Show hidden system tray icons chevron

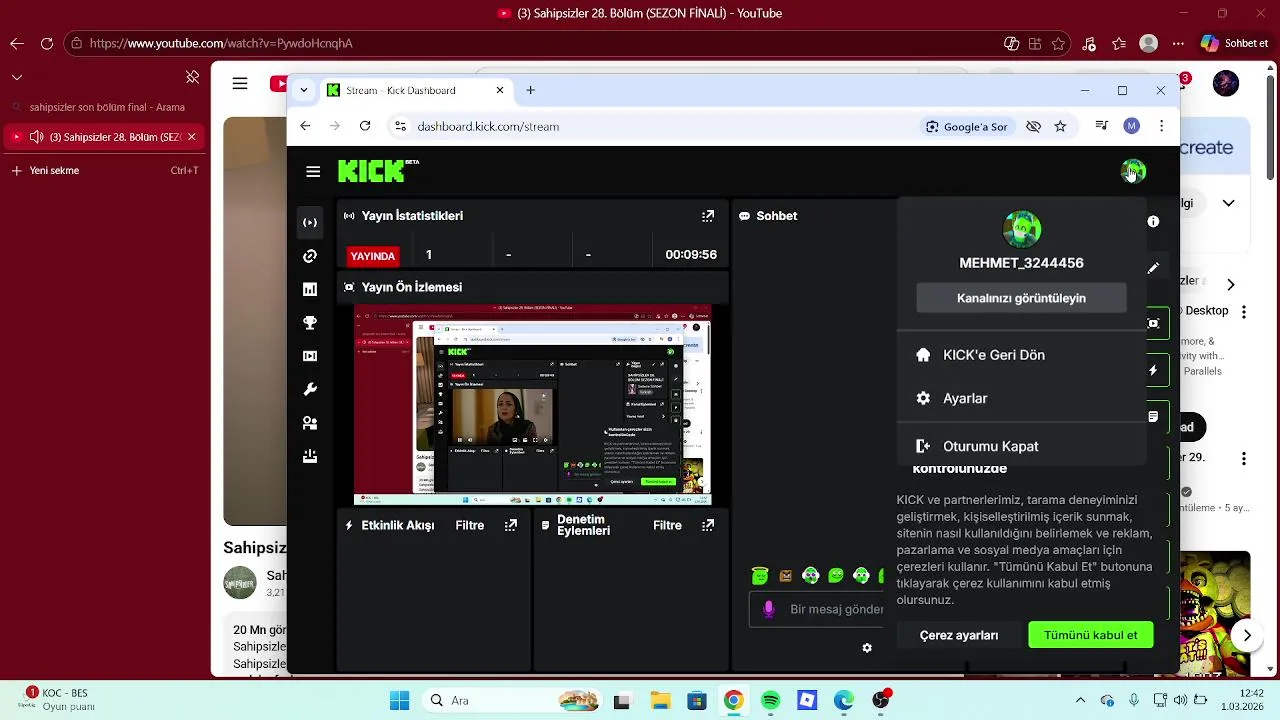pos(1080,700)
